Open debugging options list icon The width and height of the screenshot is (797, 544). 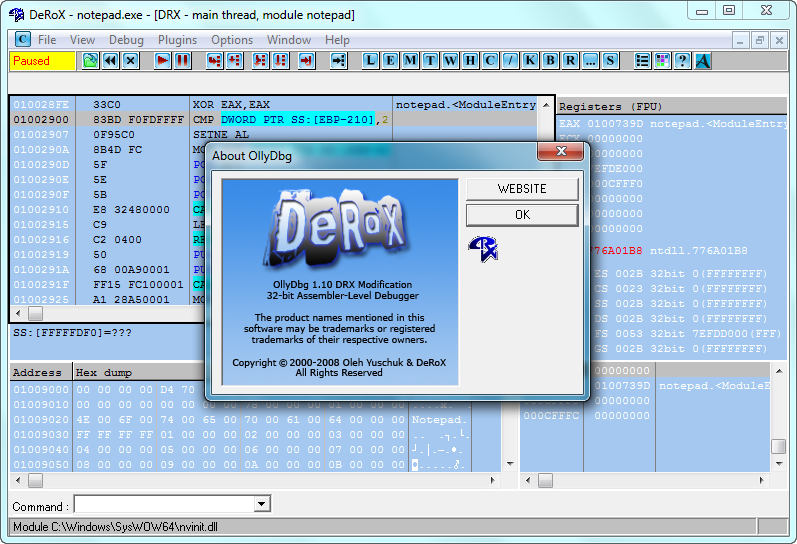click(x=642, y=61)
